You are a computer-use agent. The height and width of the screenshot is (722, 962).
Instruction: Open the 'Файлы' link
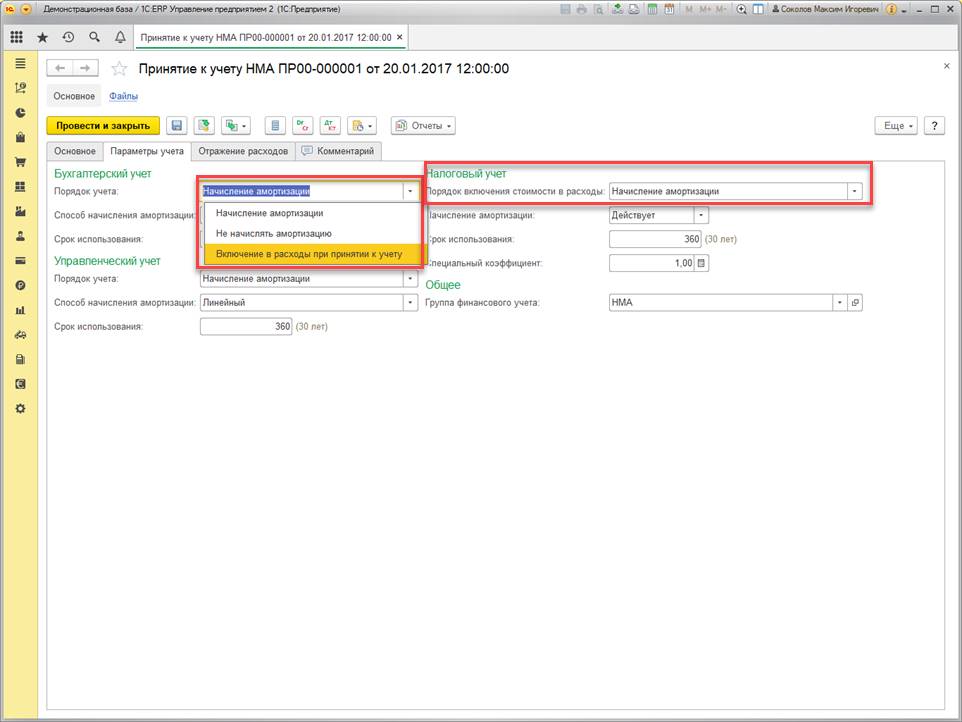pyautogui.click(x=123, y=96)
